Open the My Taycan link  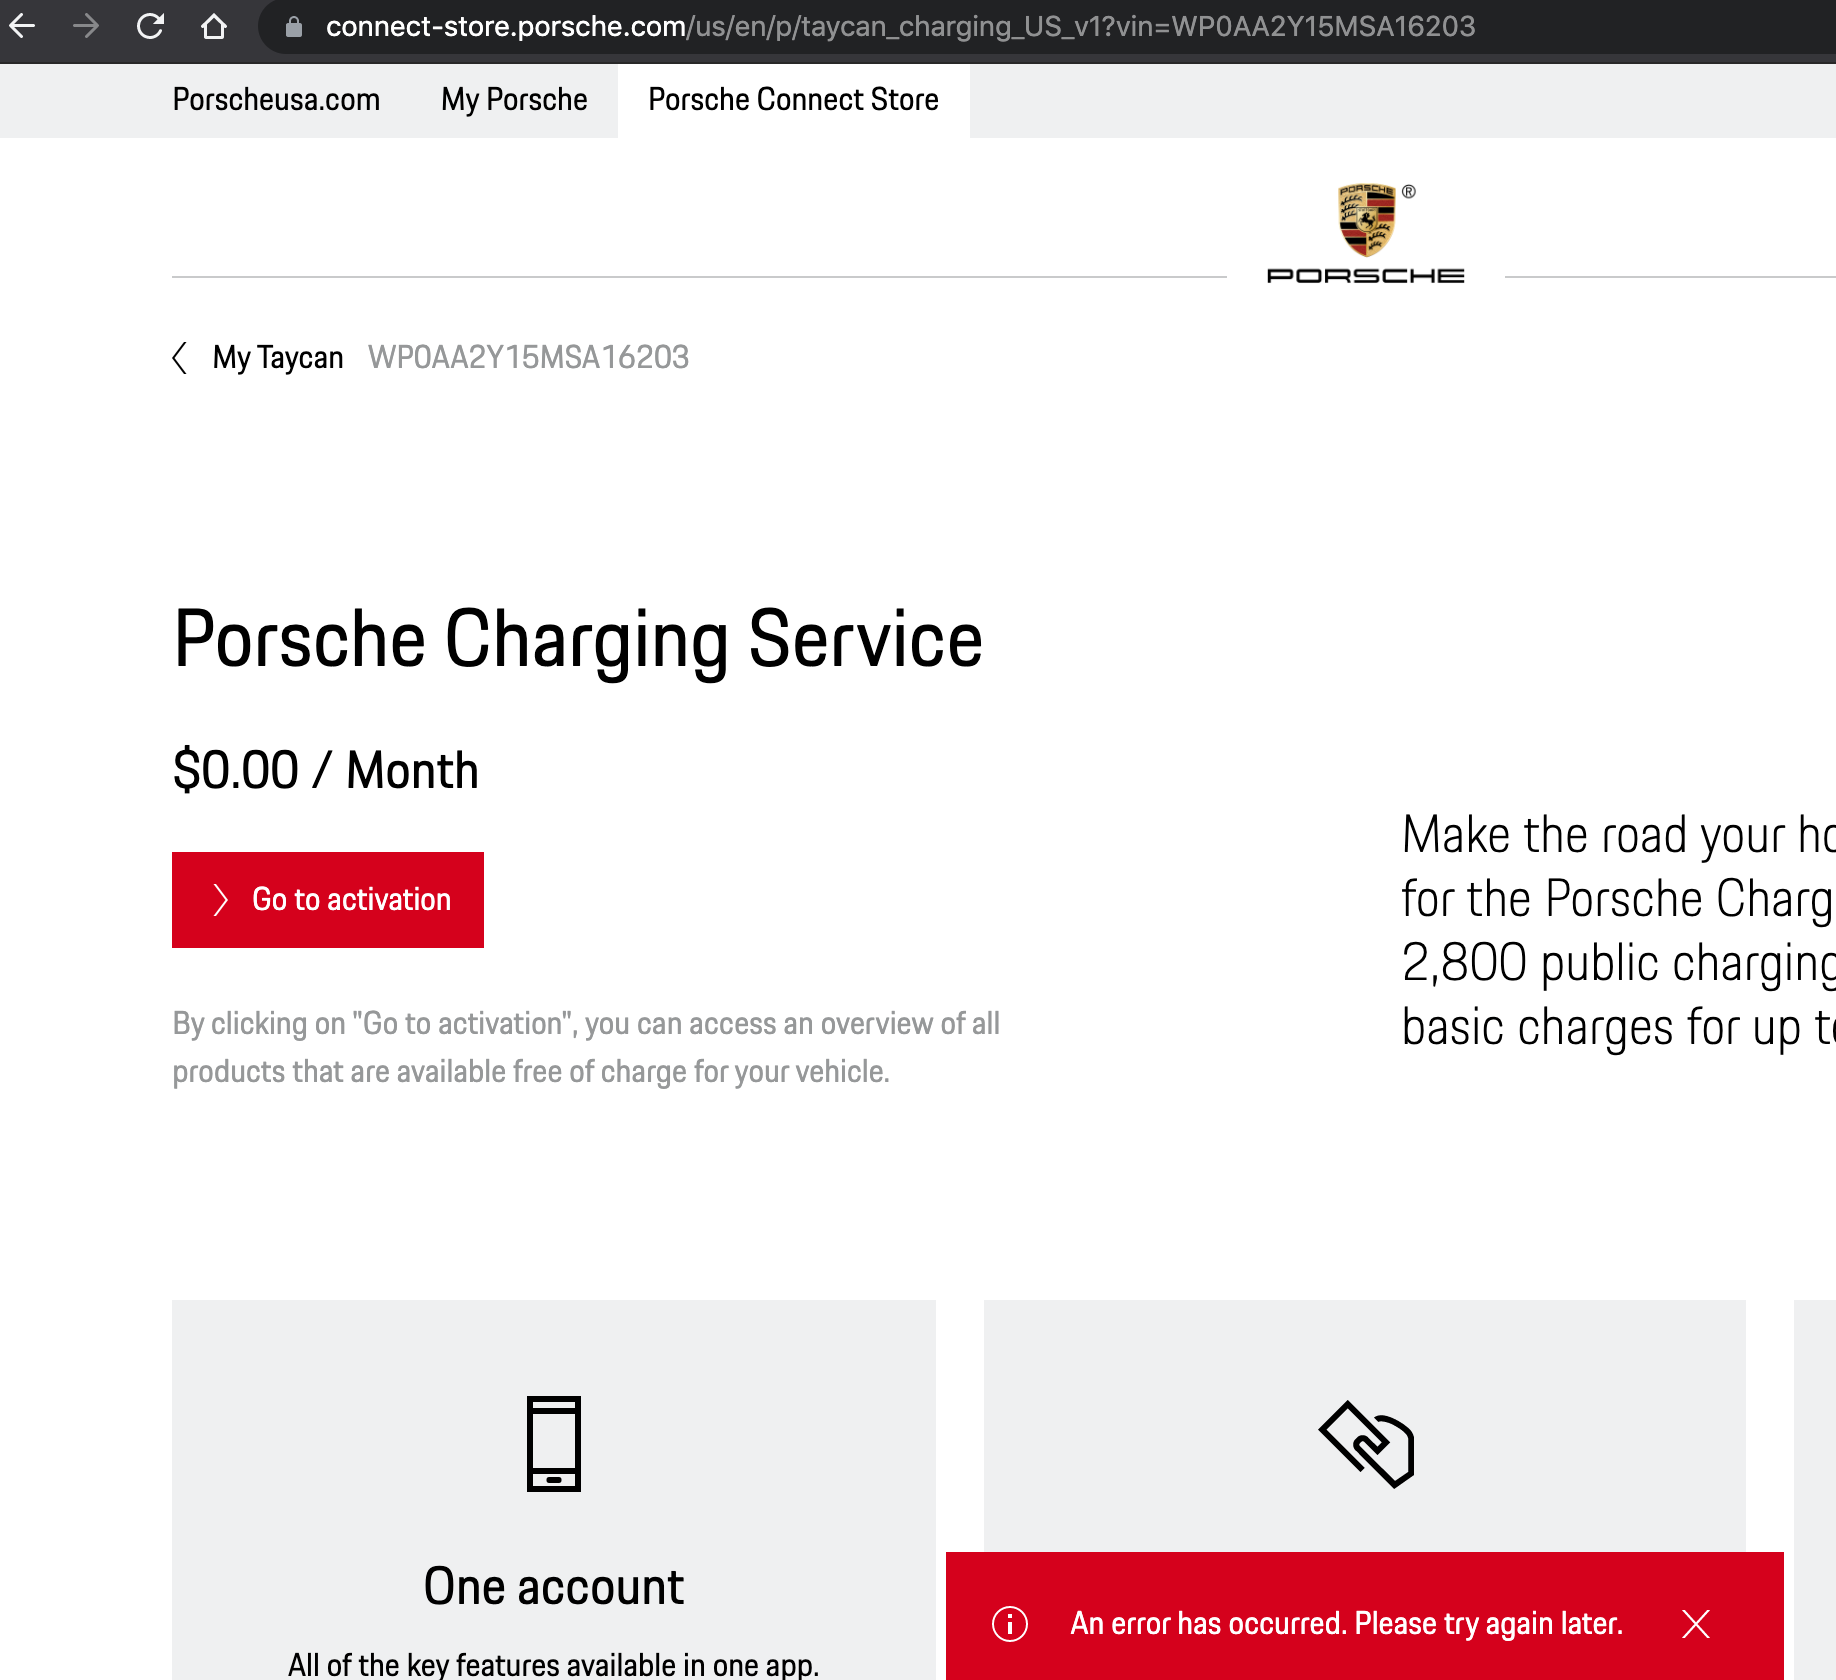(278, 358)
